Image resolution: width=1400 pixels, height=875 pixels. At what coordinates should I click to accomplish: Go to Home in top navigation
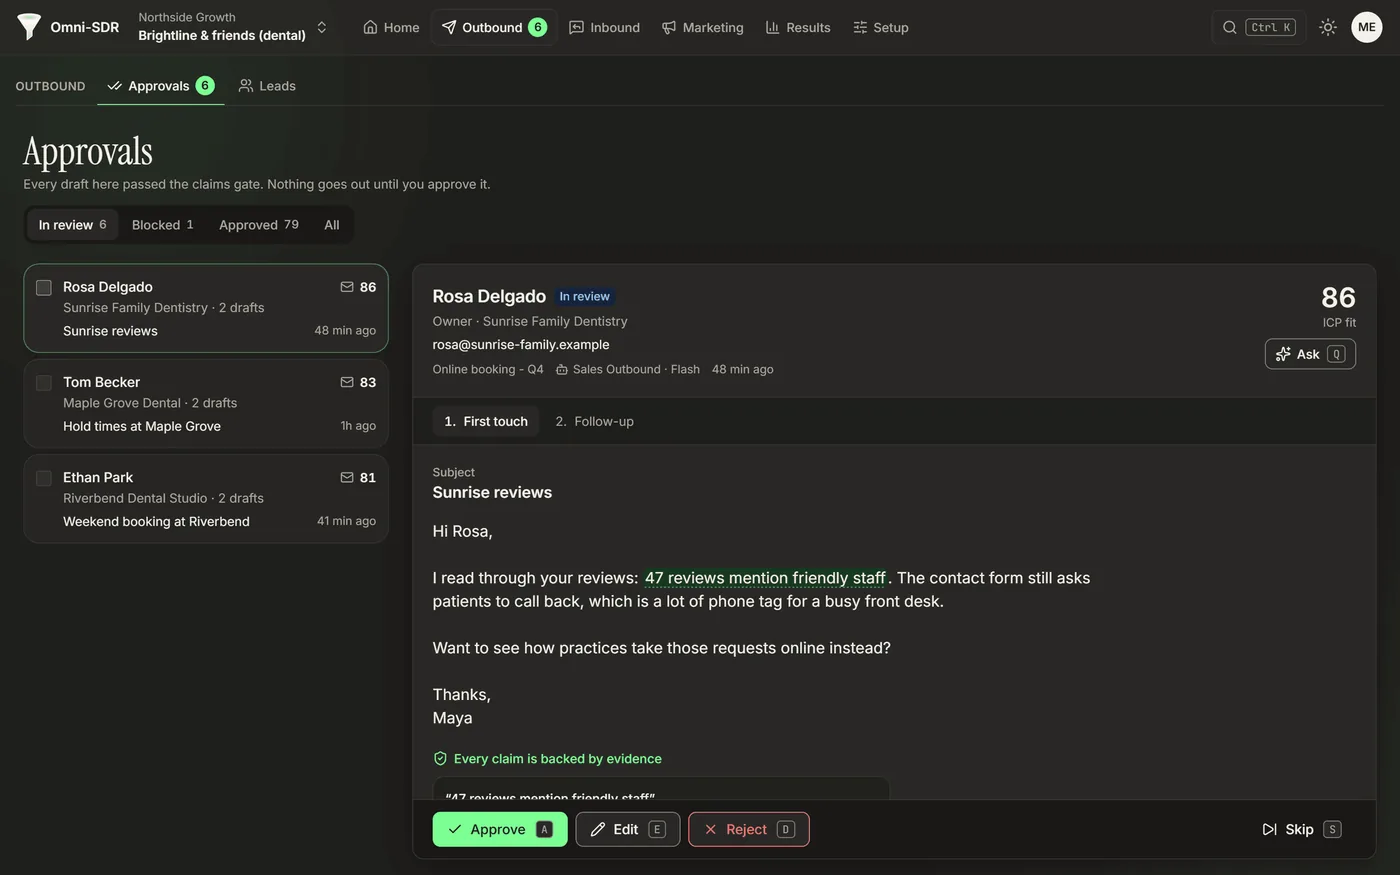click(x=391, y=27)
